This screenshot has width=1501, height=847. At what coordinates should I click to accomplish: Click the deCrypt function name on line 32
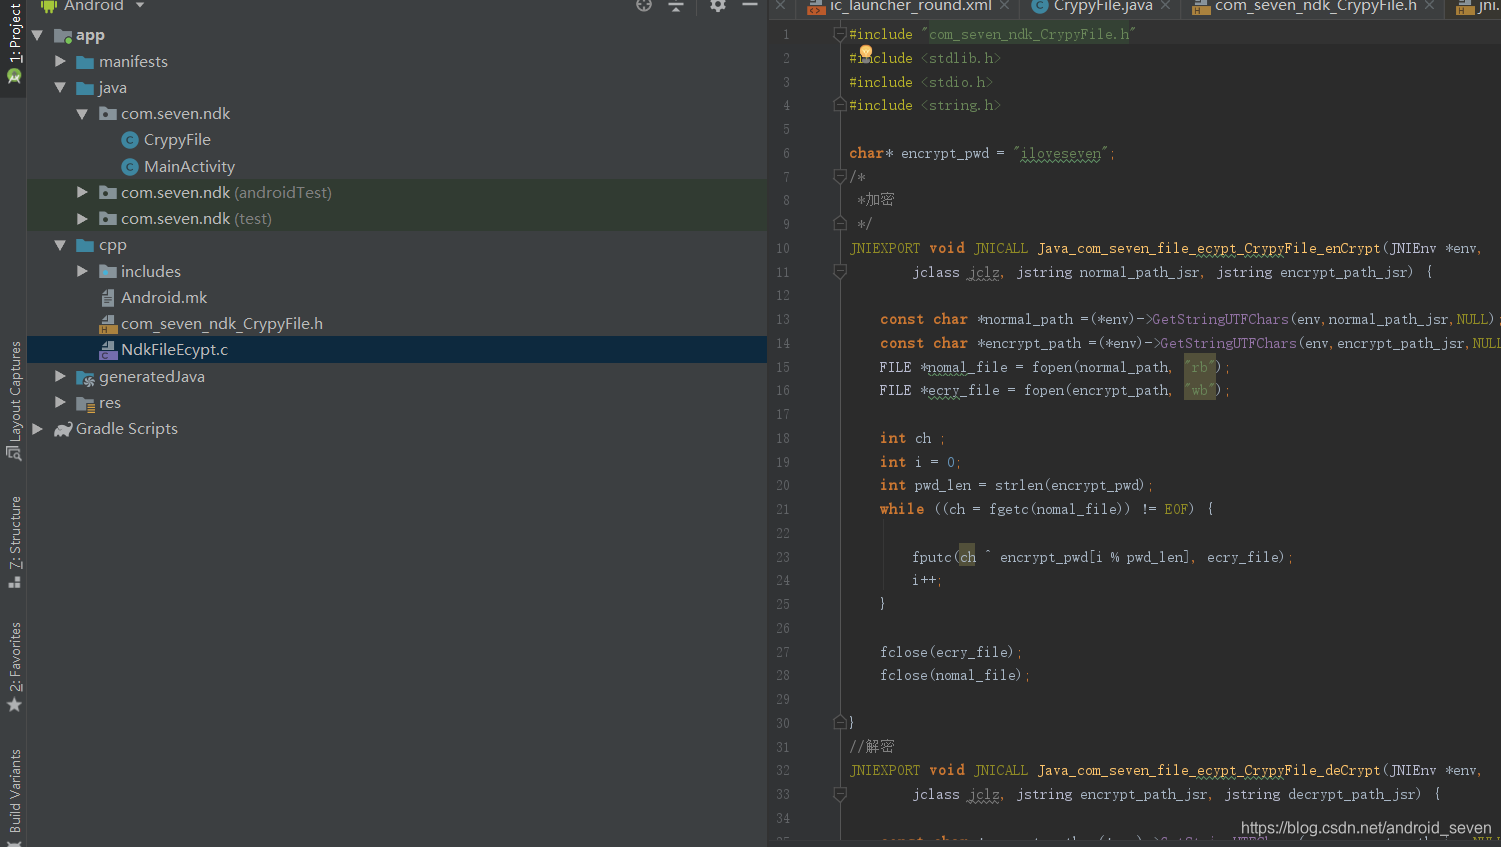1209,770
